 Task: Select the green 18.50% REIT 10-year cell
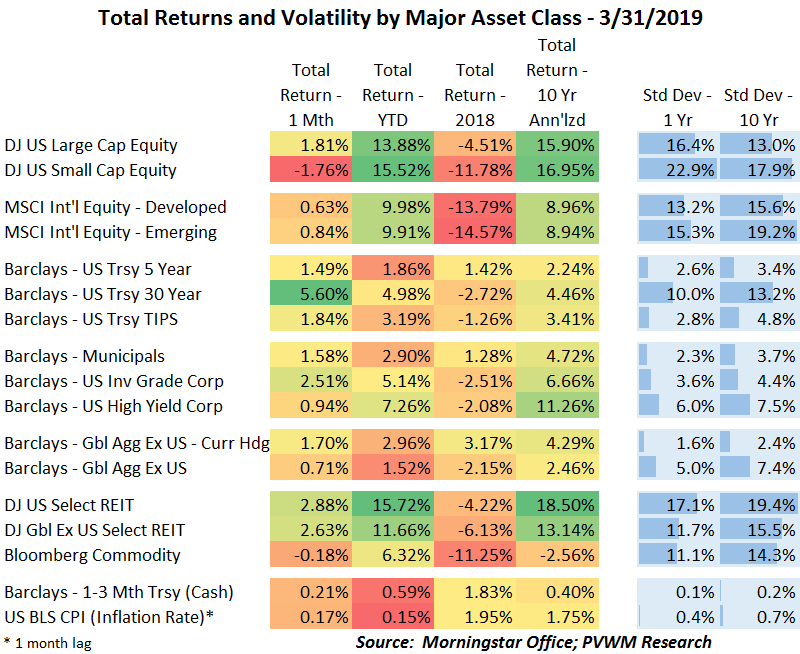click(557, 505)
